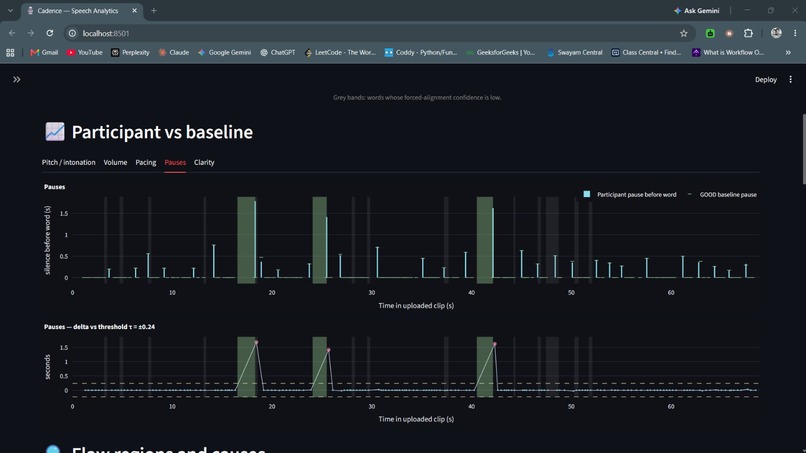Screen dimensions: 806x453
Task: Open the Swayam Central bookmark
Action: coord(575,52)
